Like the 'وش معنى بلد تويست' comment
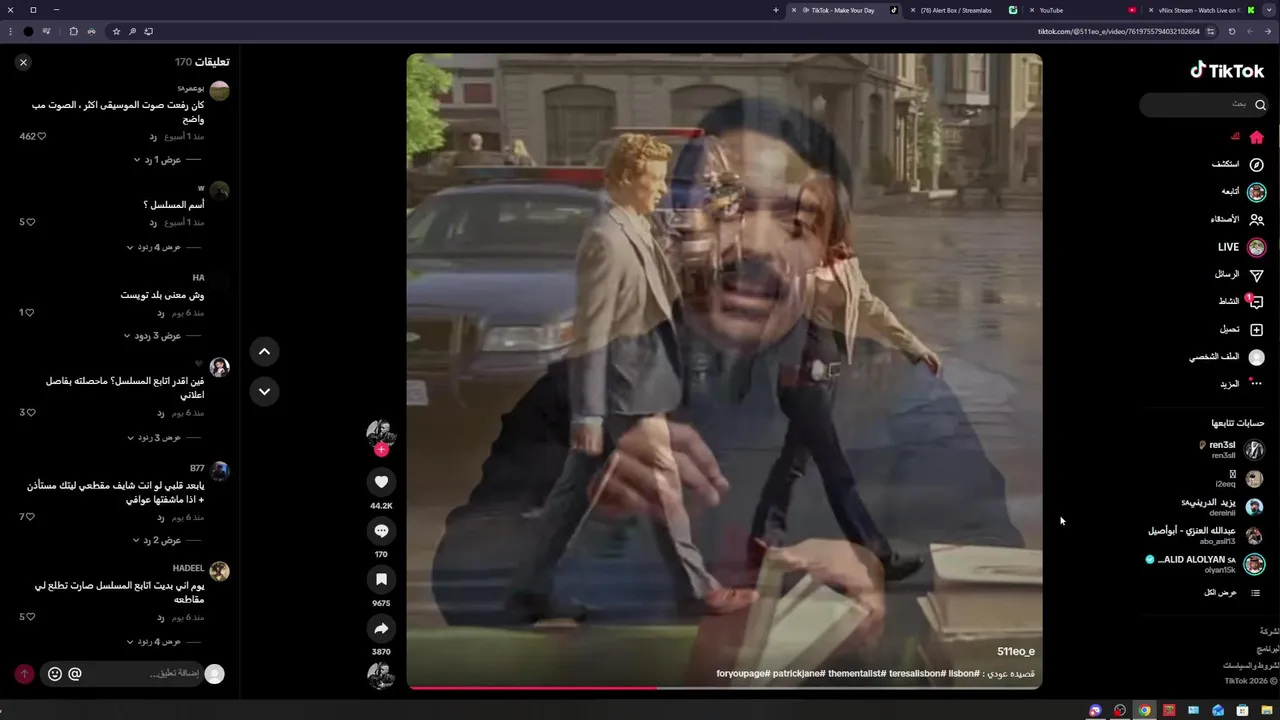The width and height of the screenshot is (1280, 720). coord(29,312)
